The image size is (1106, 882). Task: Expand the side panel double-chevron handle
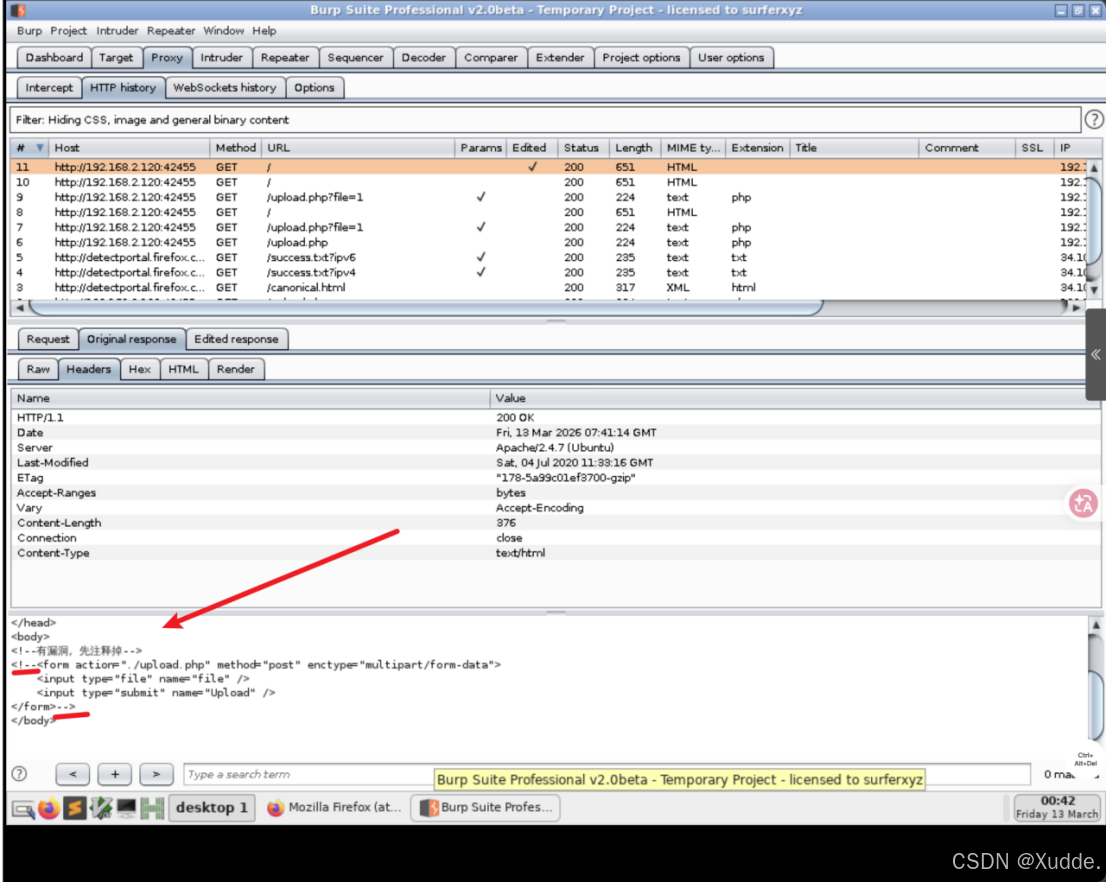click(x=1095, y=354)
